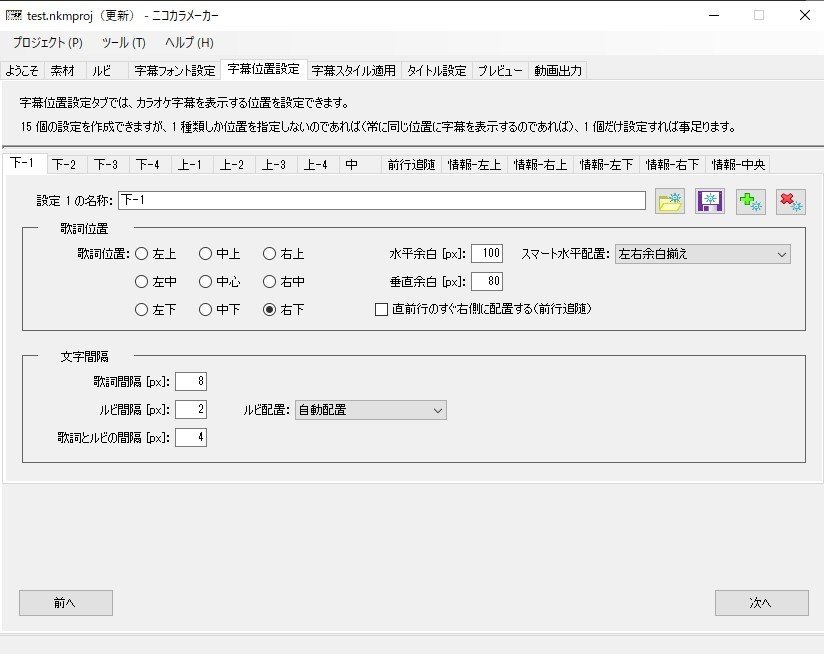Select the 上-1 position setting tab
The image size is (824, 654).
click(190, 165)
